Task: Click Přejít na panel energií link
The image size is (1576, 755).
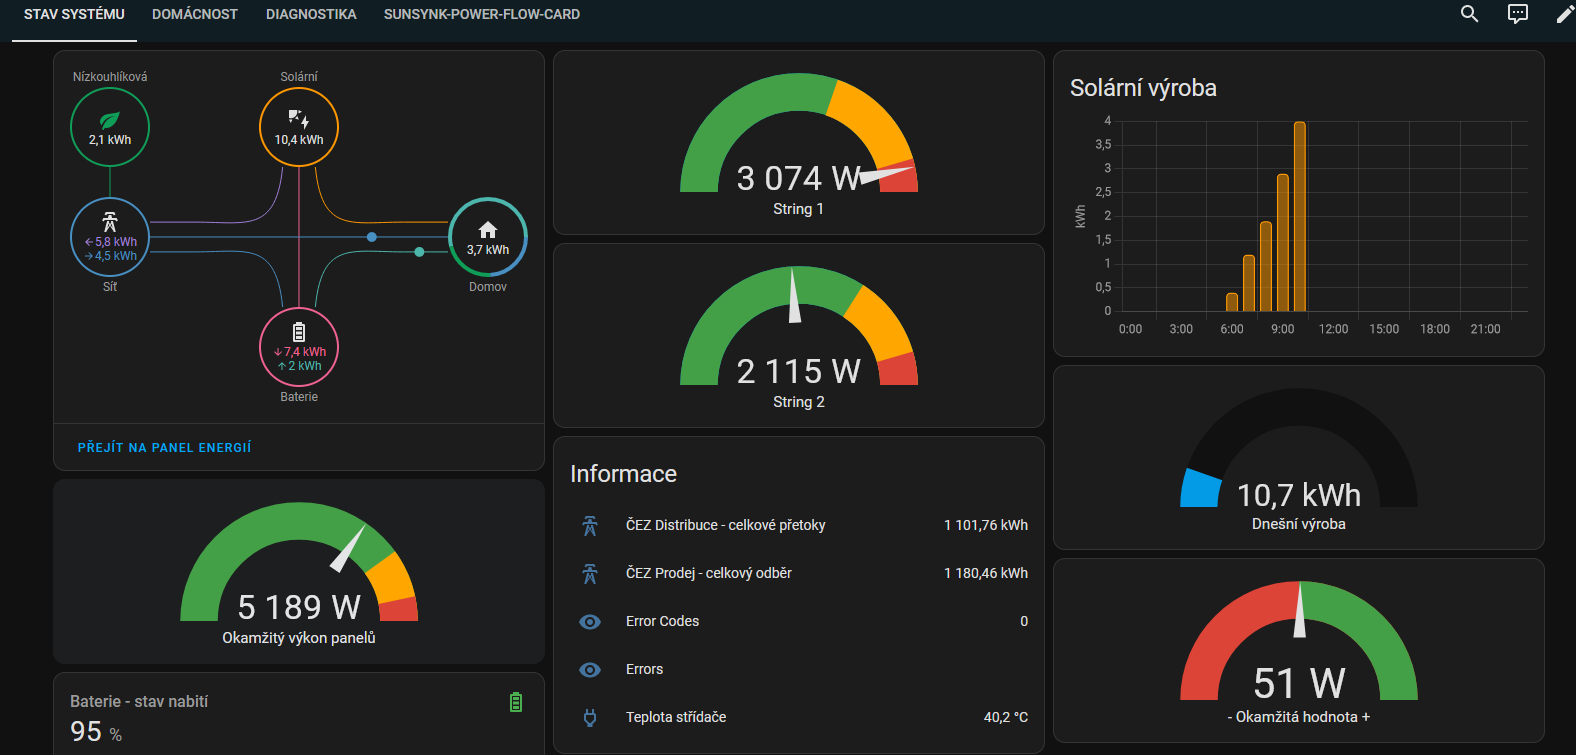Action: (x=165, y=447)
